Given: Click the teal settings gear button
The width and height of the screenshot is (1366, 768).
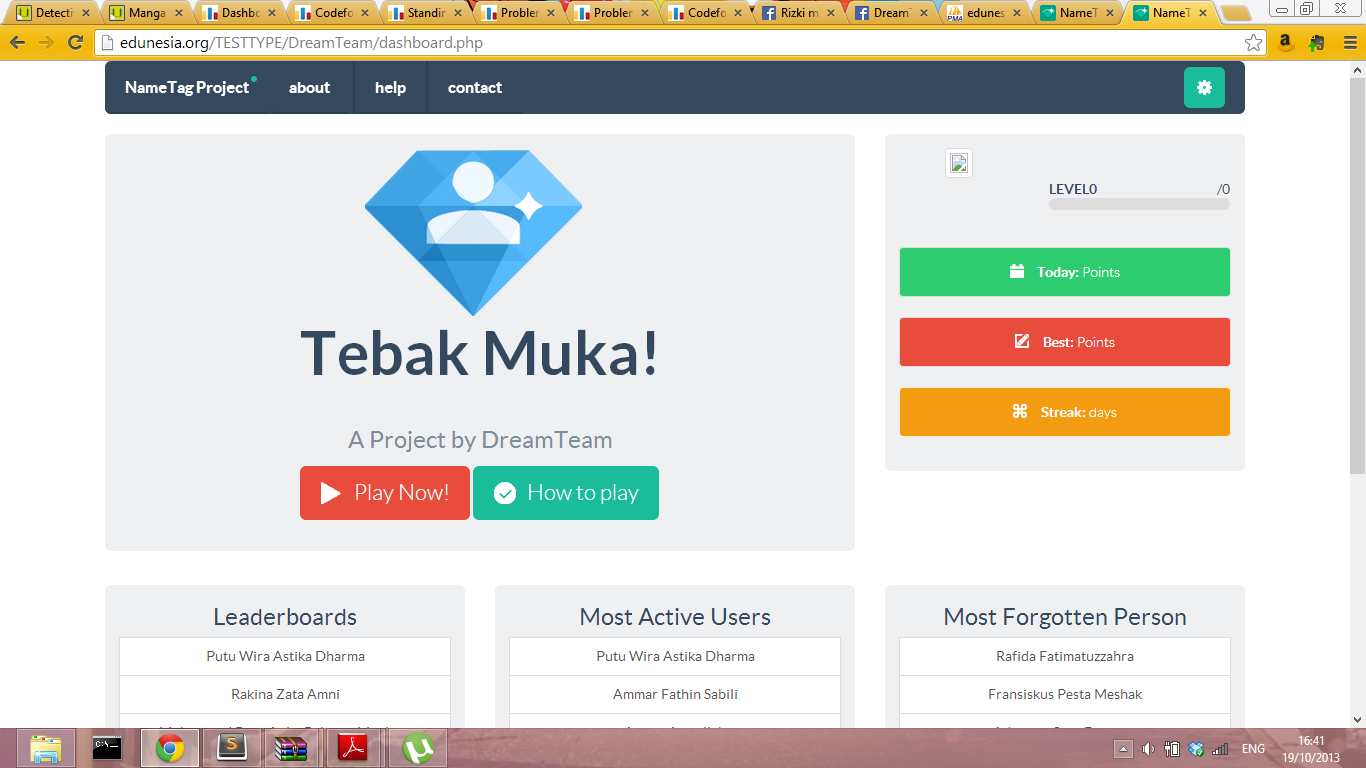Looking at the screenshot, I should (1204, 88).
